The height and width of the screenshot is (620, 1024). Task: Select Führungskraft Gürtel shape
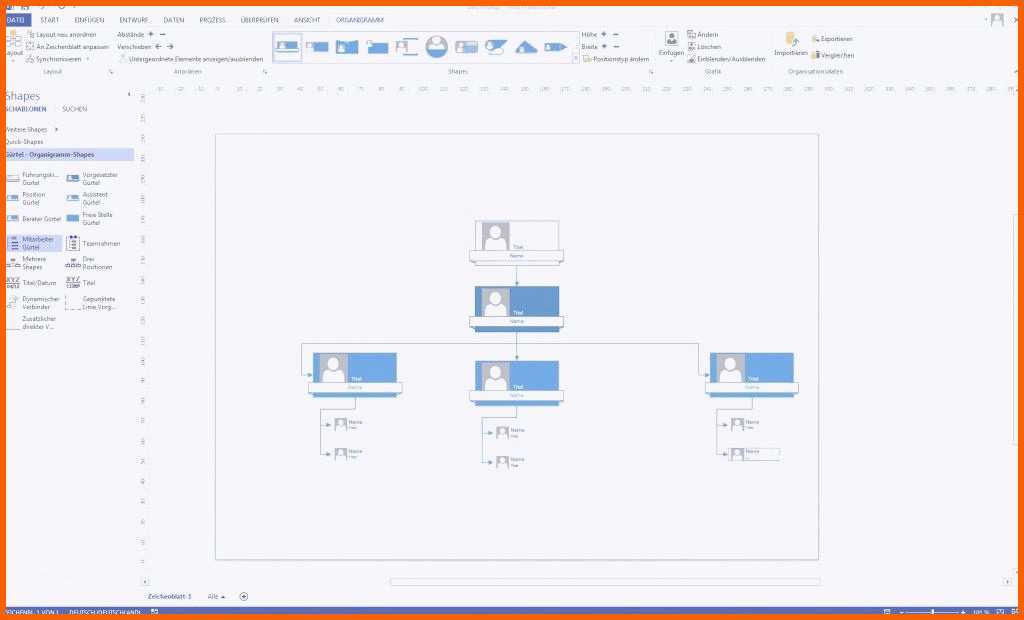[33, 179]
